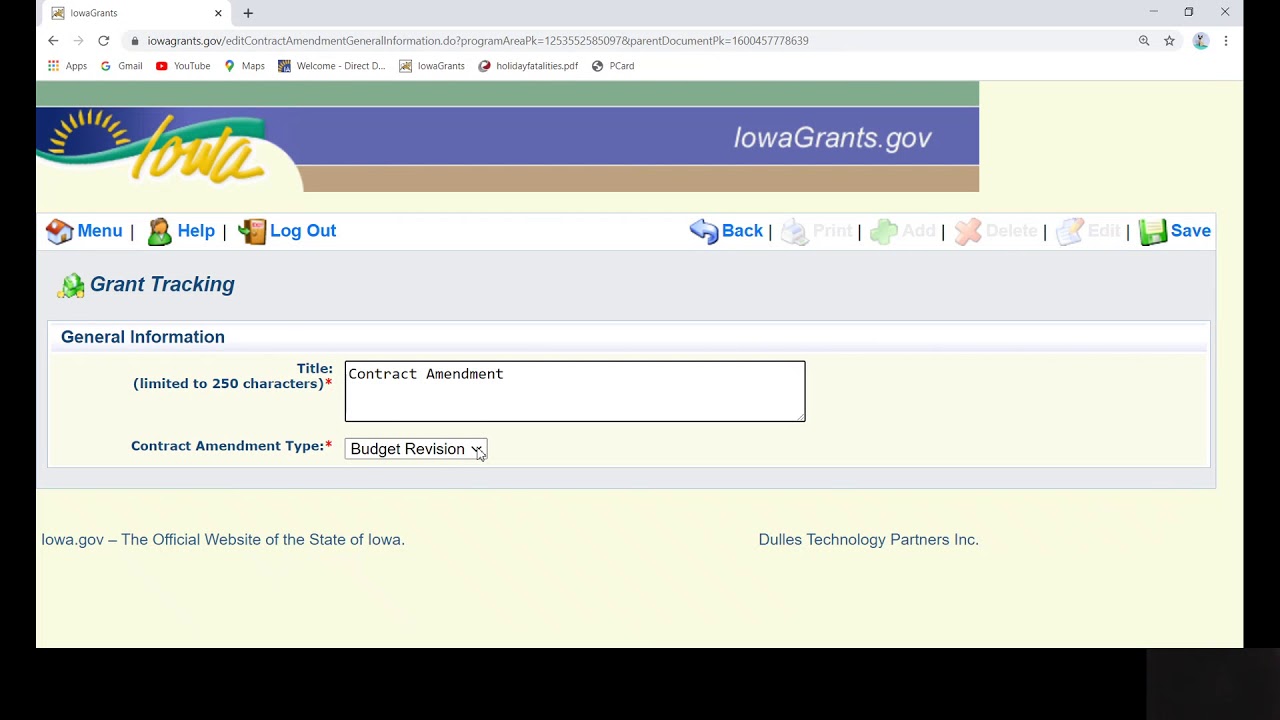
Task: Open the Menu home icon
Action: [x=59, y=231]
